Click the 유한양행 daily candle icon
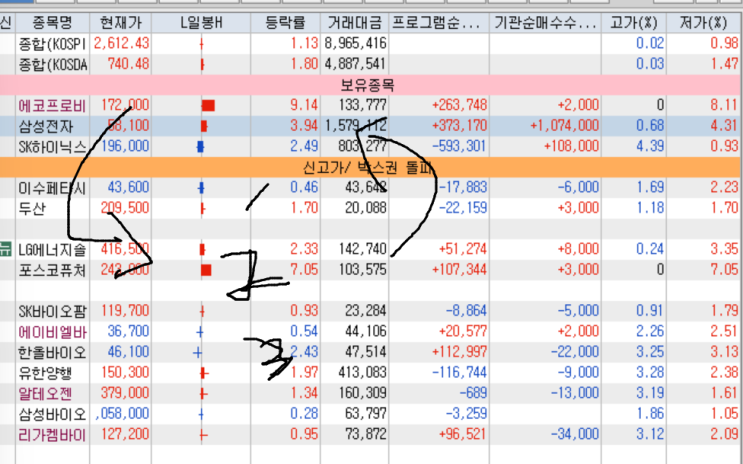The width and height of the screenshot is (743, 464). 204,373
